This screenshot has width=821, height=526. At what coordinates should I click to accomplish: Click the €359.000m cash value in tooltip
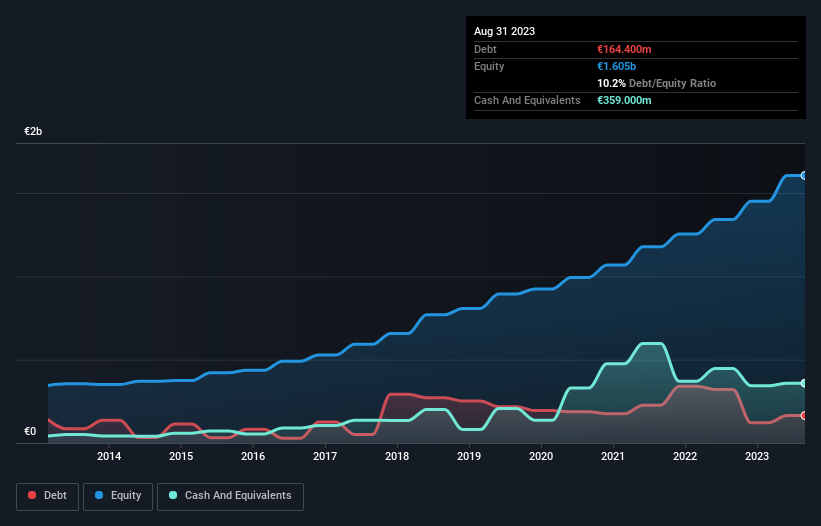point(624,100)
